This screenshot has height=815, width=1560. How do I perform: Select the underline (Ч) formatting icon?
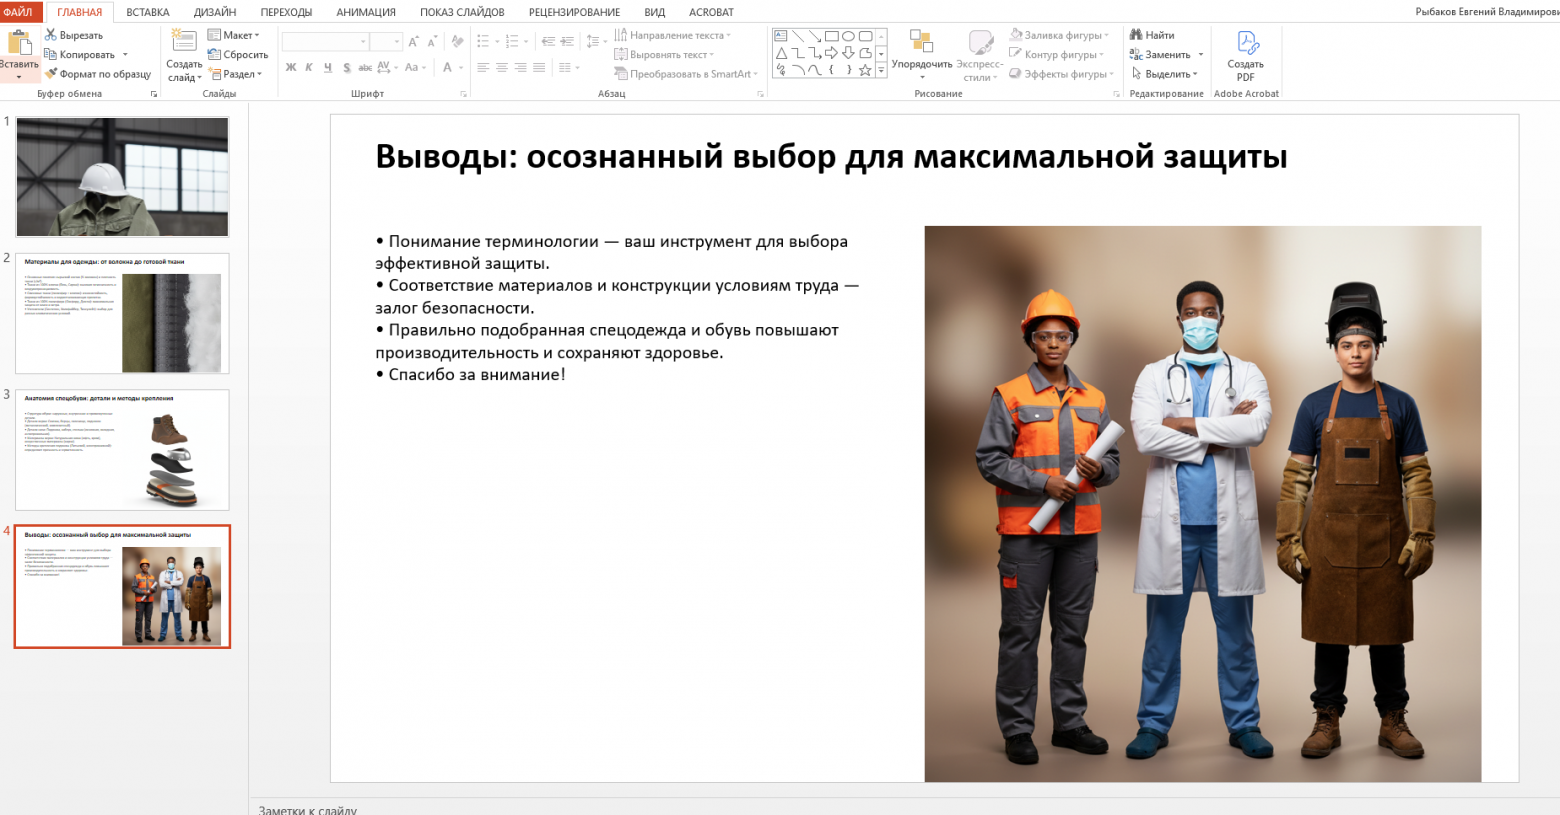pos(327,67)
